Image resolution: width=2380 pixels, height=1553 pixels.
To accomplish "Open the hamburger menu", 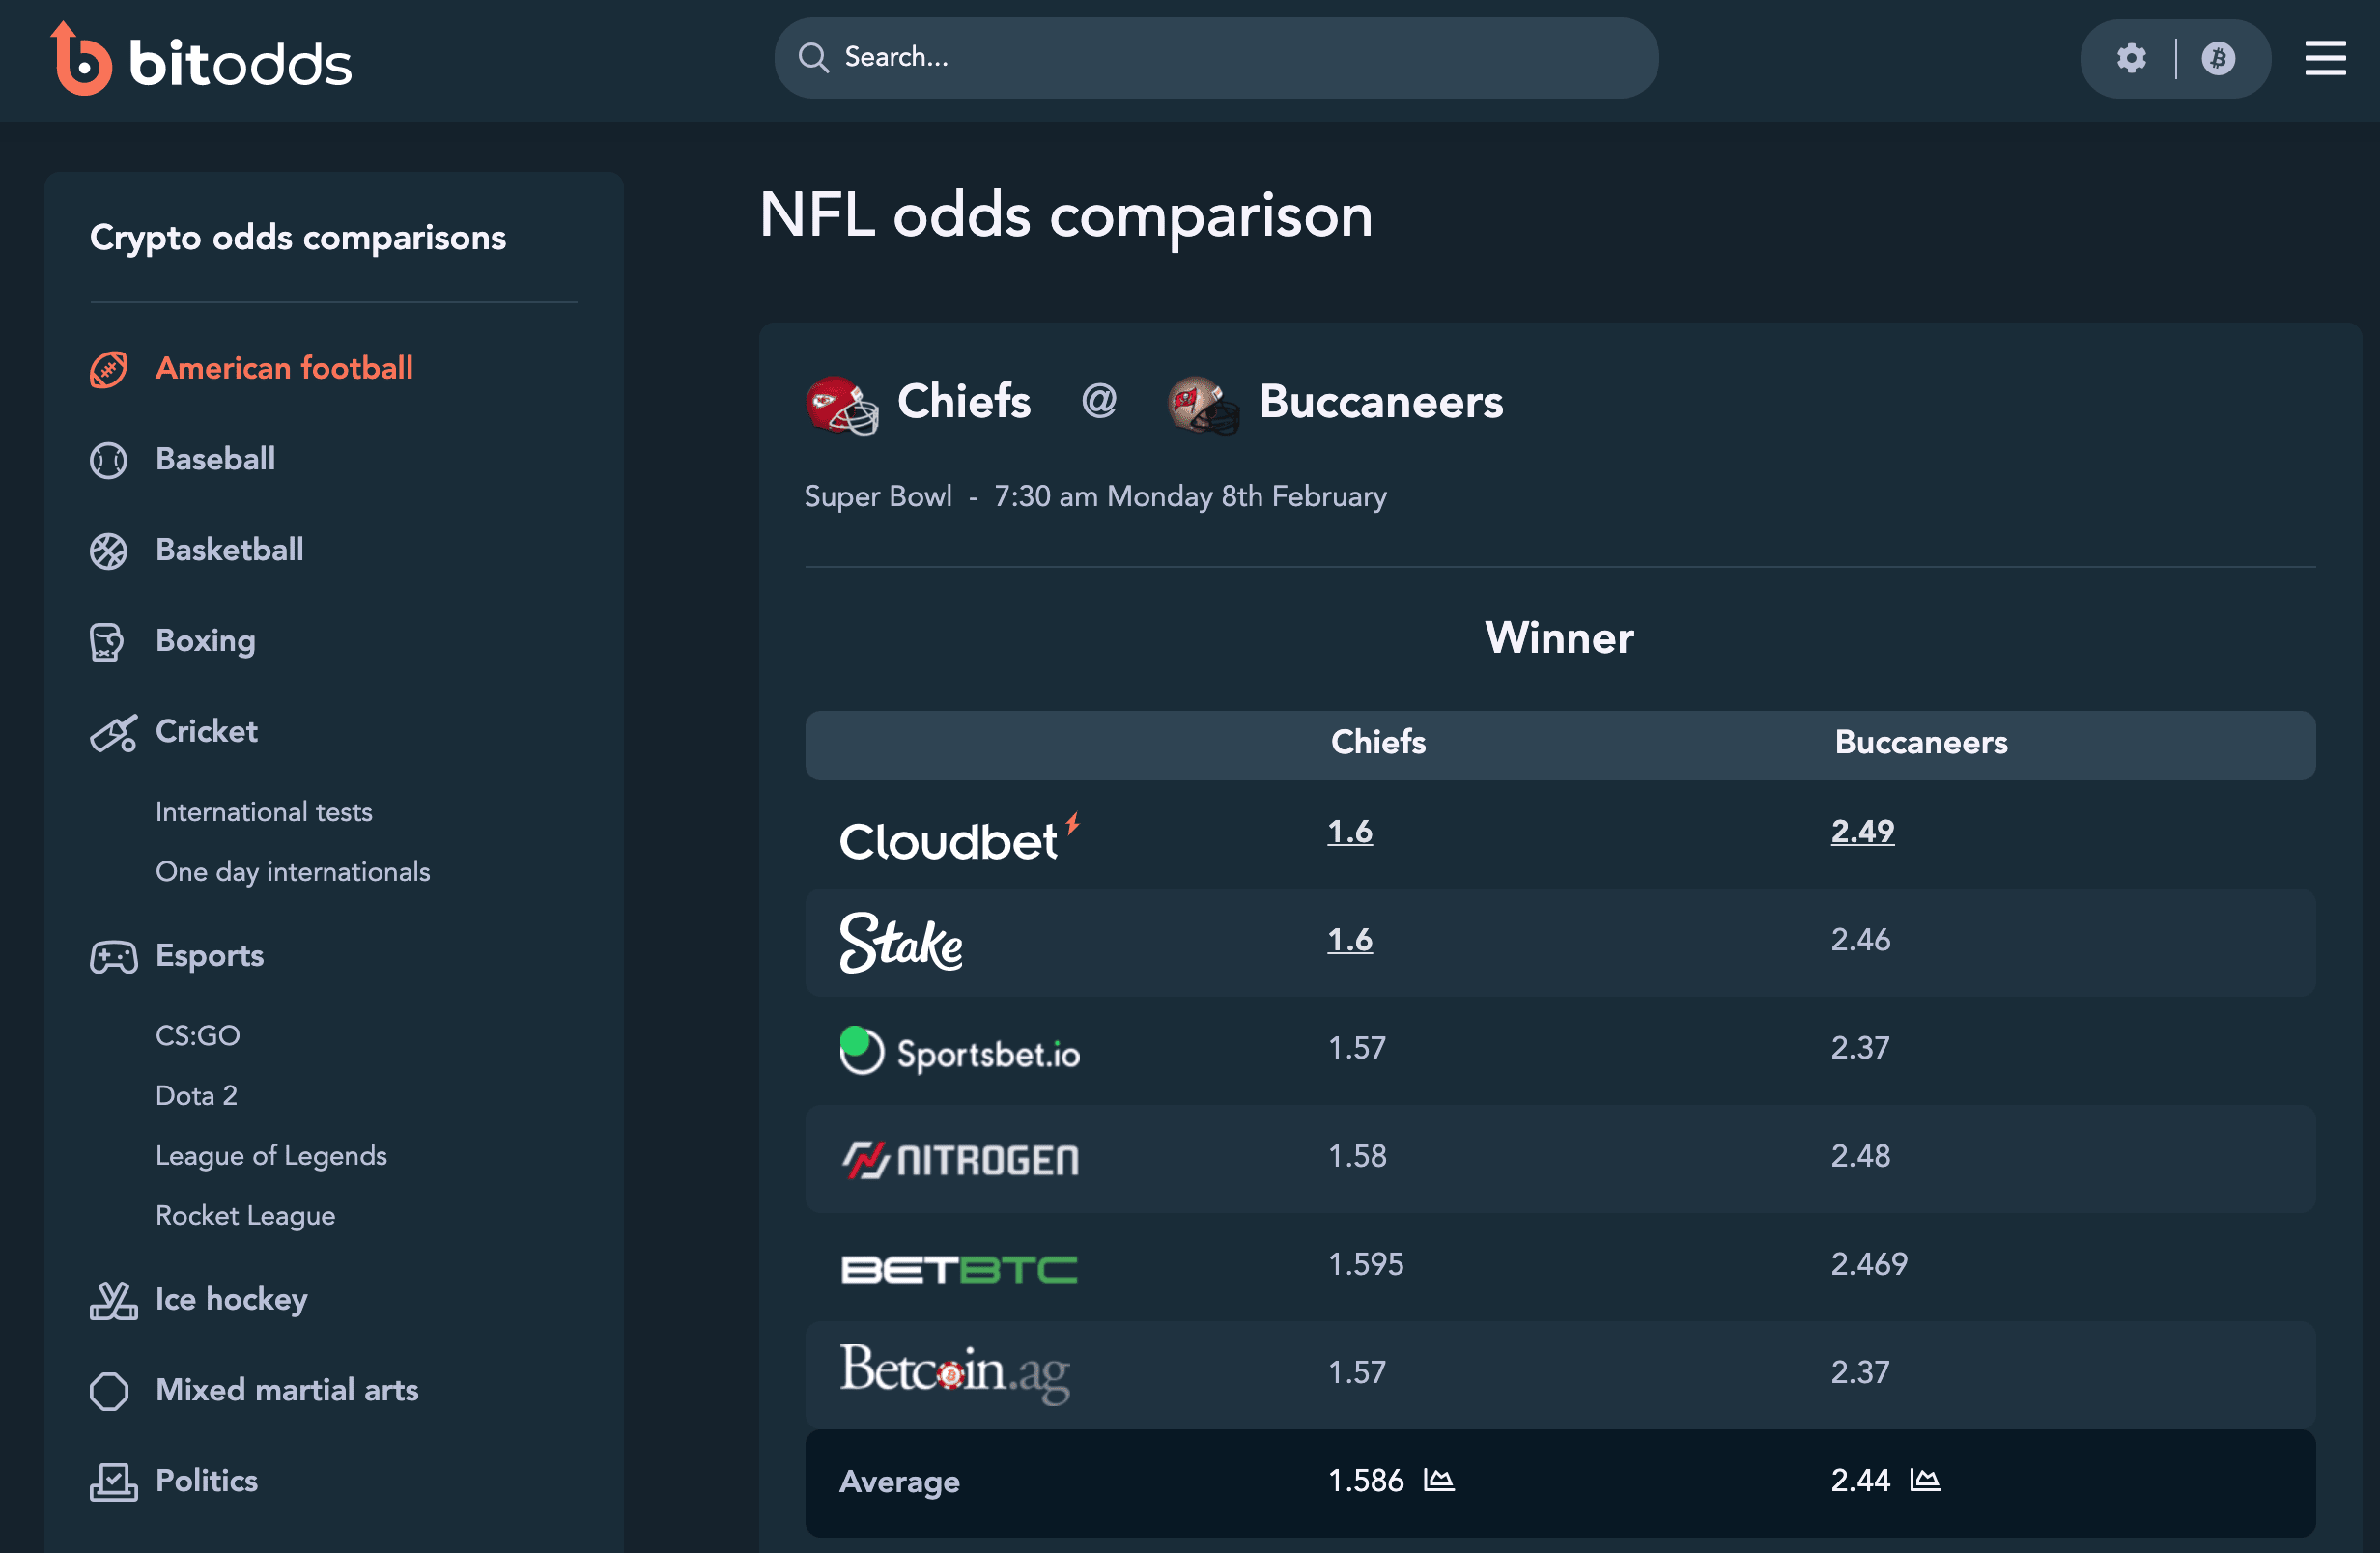I will (2325, 58).
